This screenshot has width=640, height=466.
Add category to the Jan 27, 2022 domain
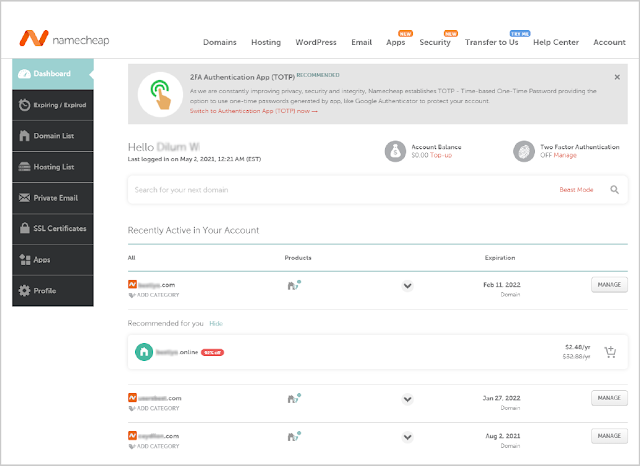pos(154,408)
